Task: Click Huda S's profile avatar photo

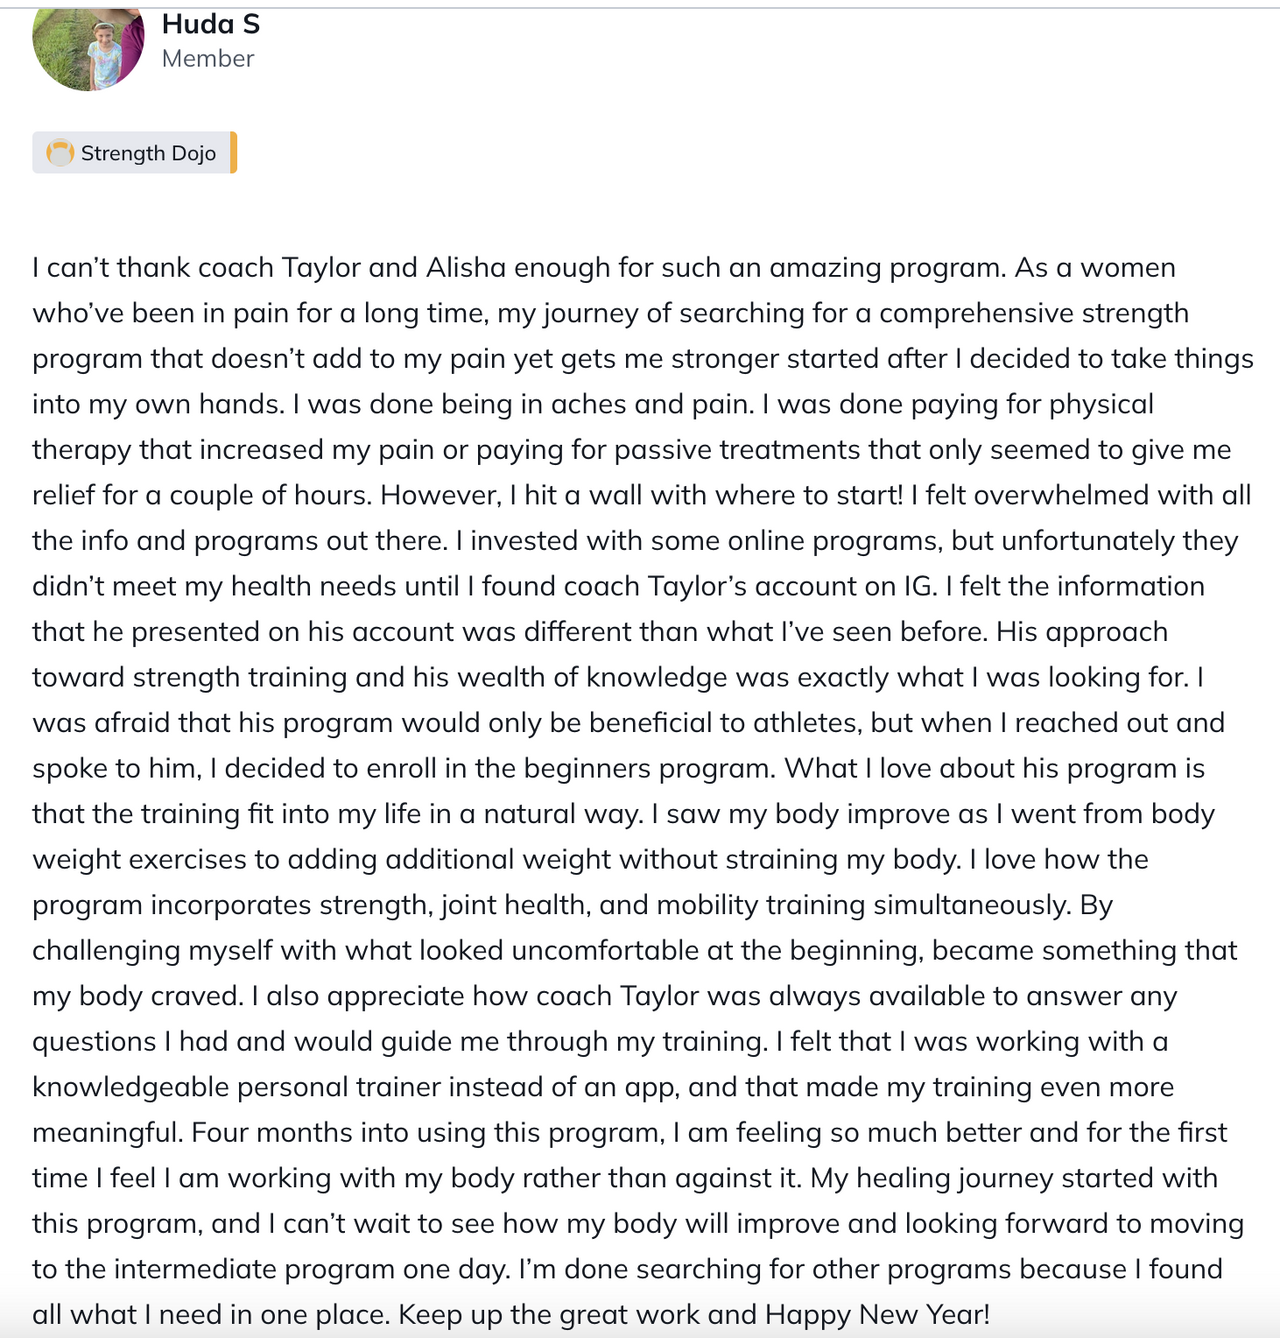Action: [x=88, y=48]
